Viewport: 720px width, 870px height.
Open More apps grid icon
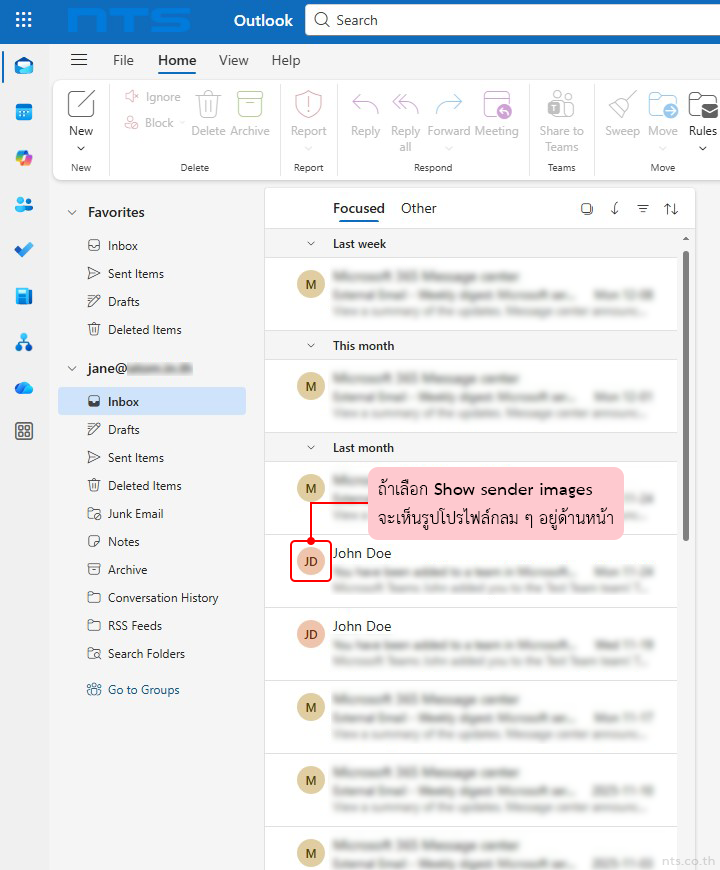24,431
